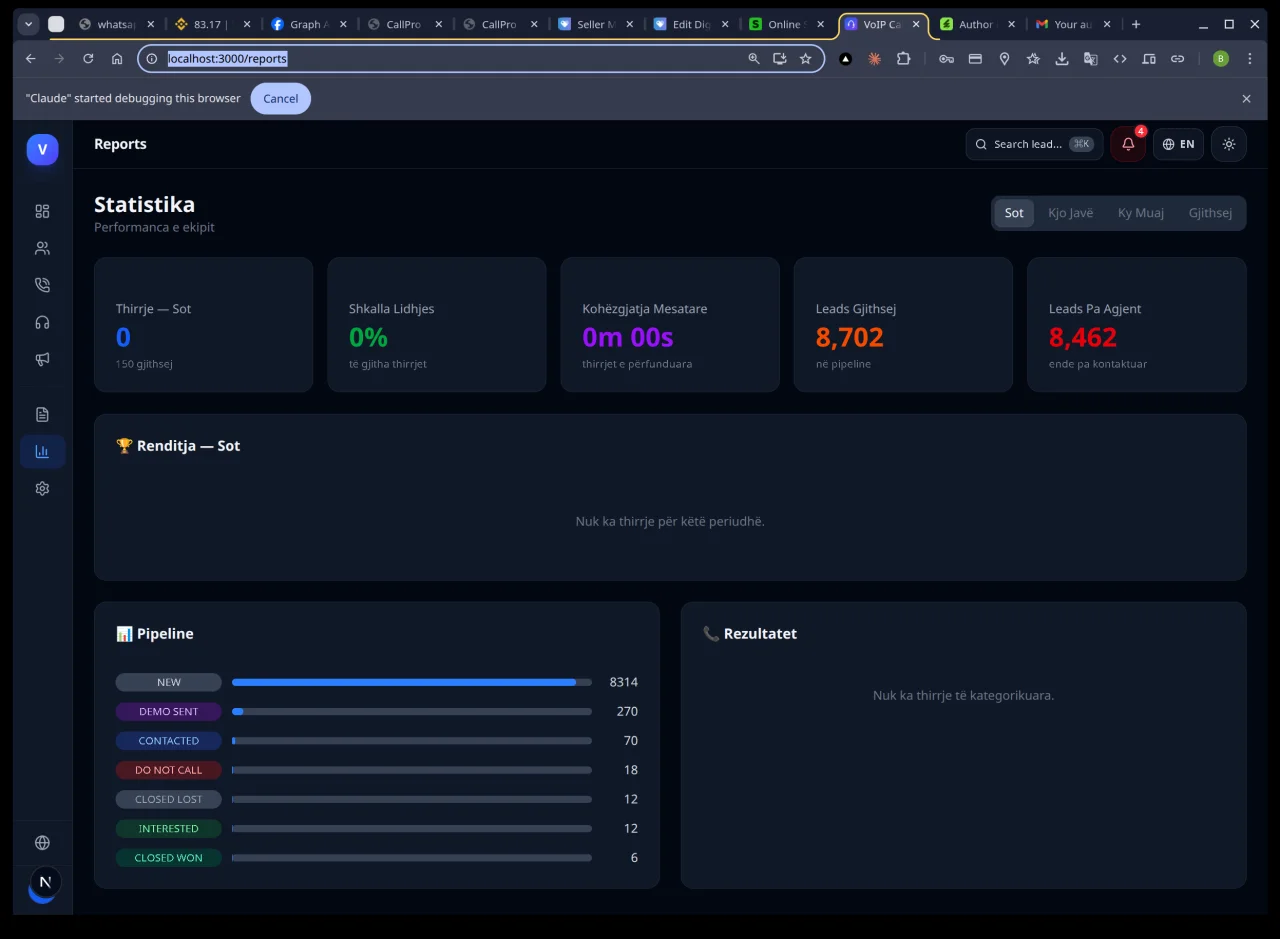Viewport: 1280px width, 939px height.
Task: Open the browser extensions puzzle icon
Action: tap(903, 59)
